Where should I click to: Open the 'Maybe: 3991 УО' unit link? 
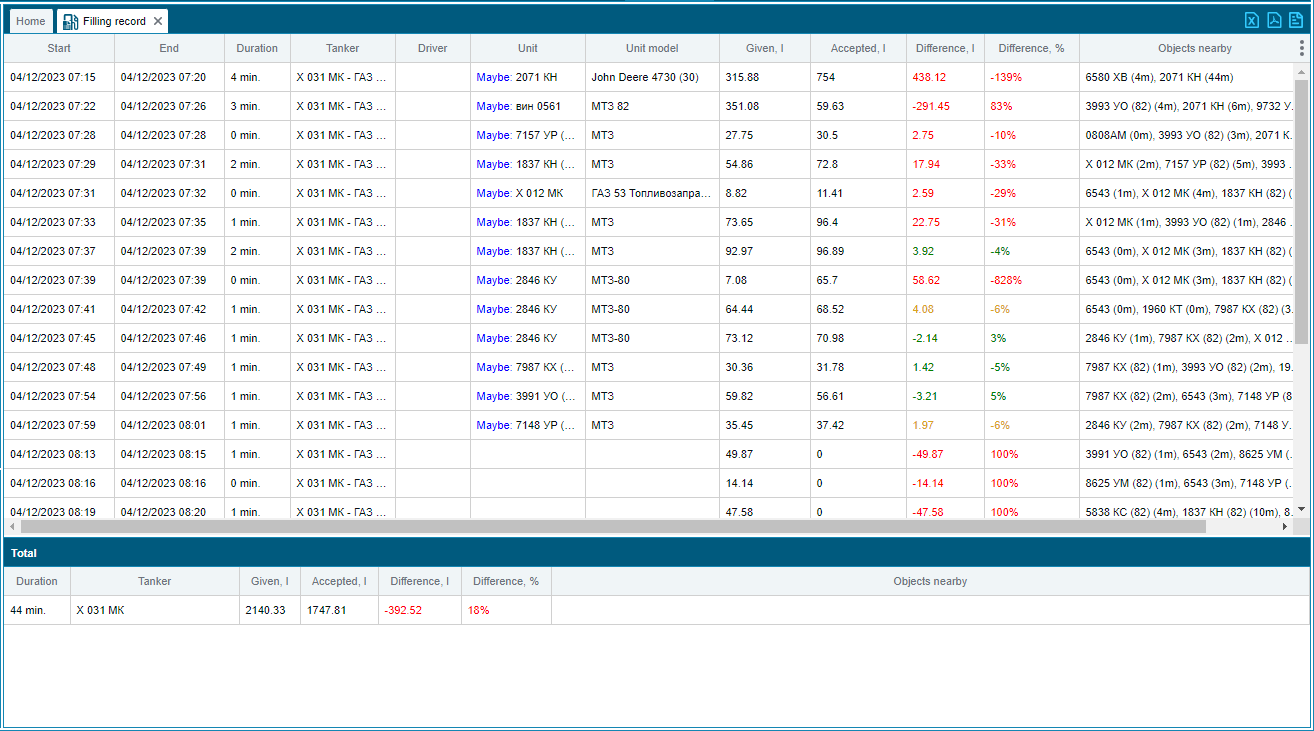[x=526, y=396]
